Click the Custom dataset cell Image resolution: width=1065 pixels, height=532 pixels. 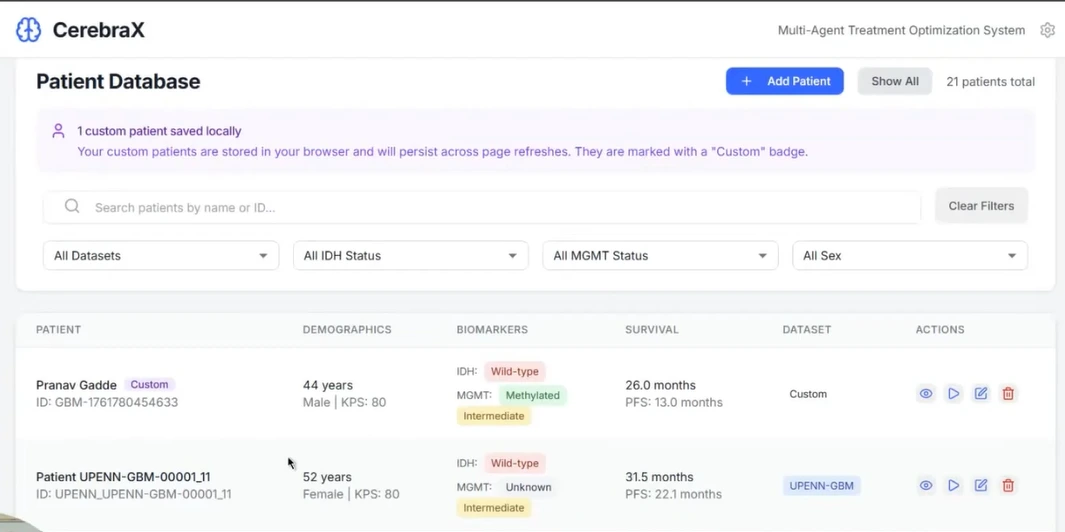808,393
